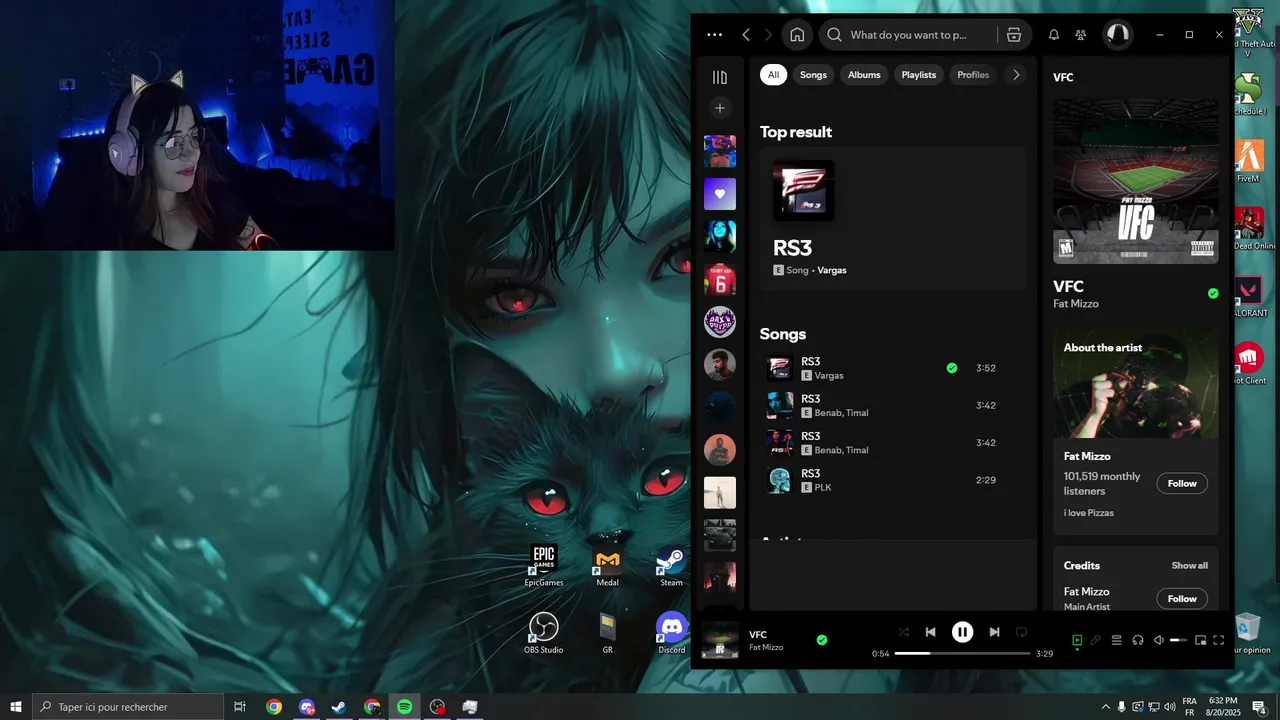Select the Albums filter chip
The height and width of the screenshot is (720, 1280).
864,75
